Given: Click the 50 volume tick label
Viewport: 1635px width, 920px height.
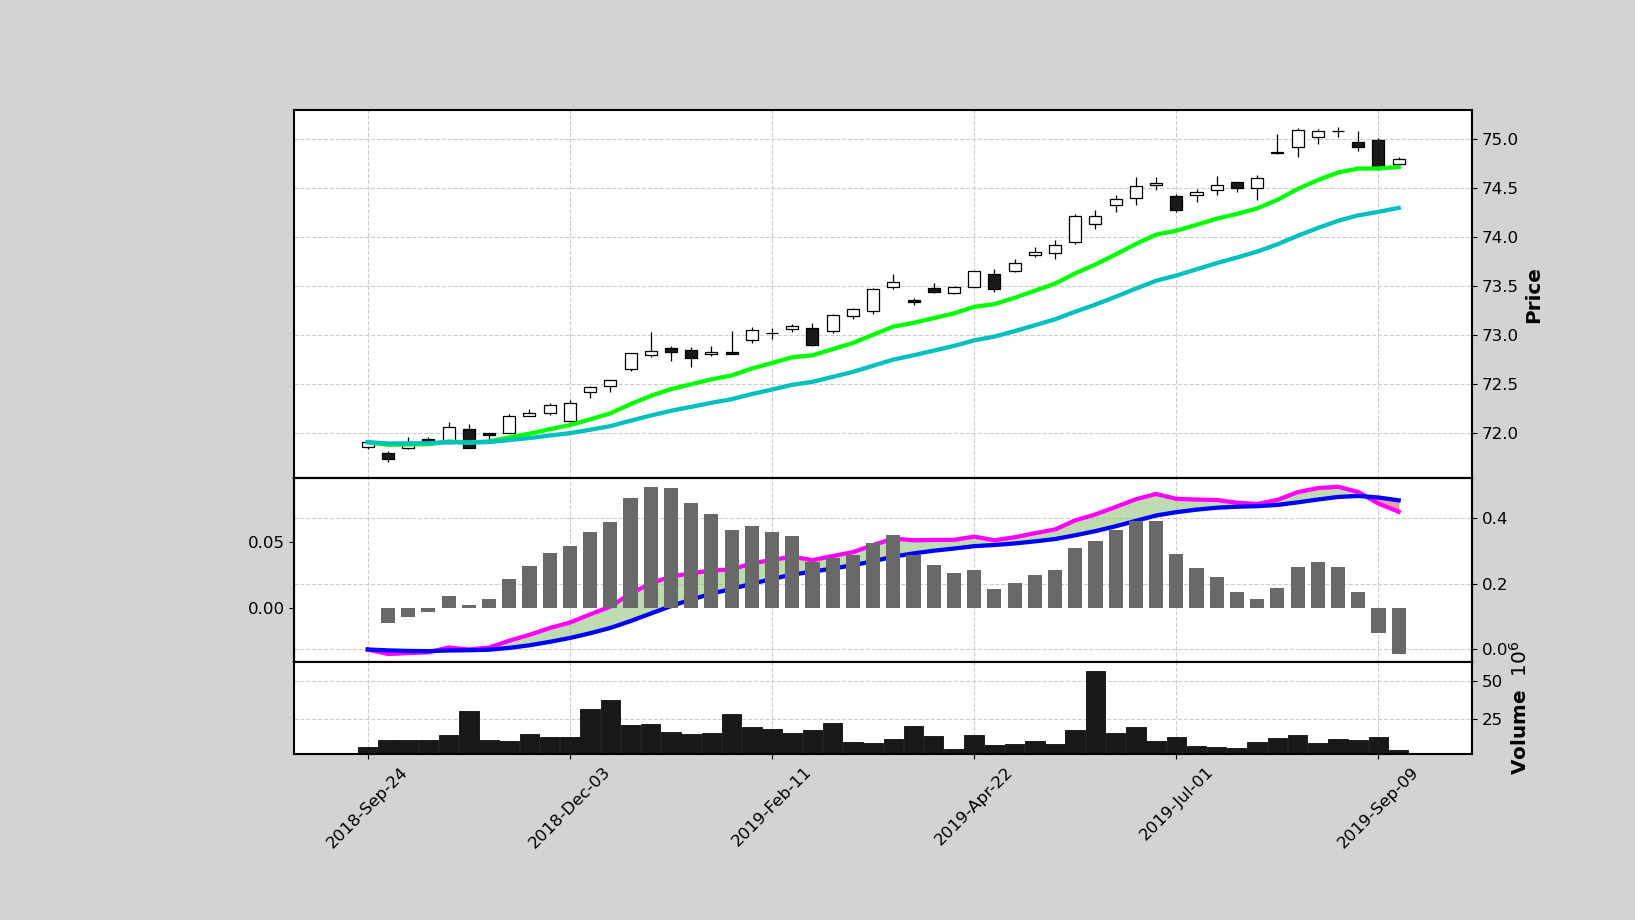Looking at the screenshot, I should pyautogui.click(x=1492, y=682).
